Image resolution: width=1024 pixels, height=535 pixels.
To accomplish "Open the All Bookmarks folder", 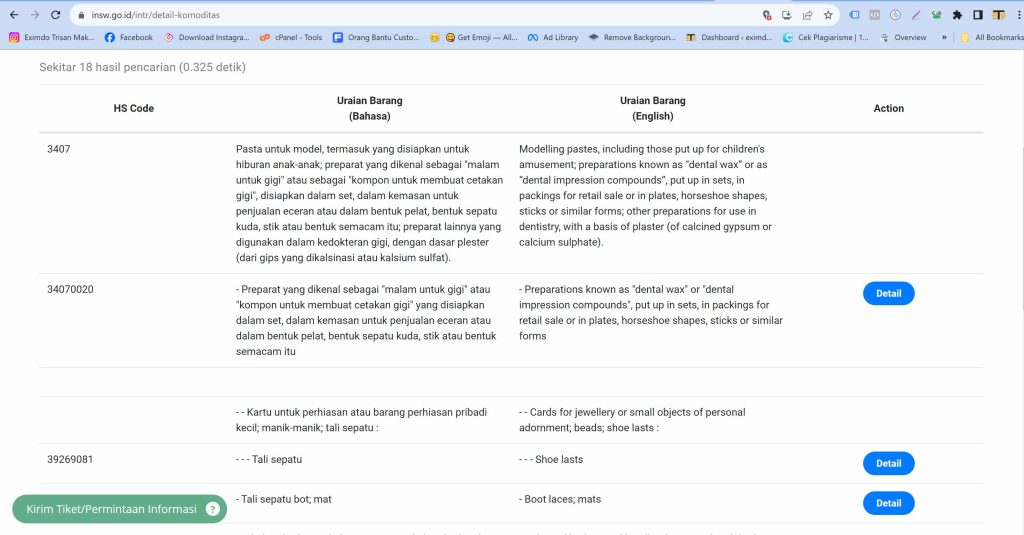I will (x=991, y=38).
